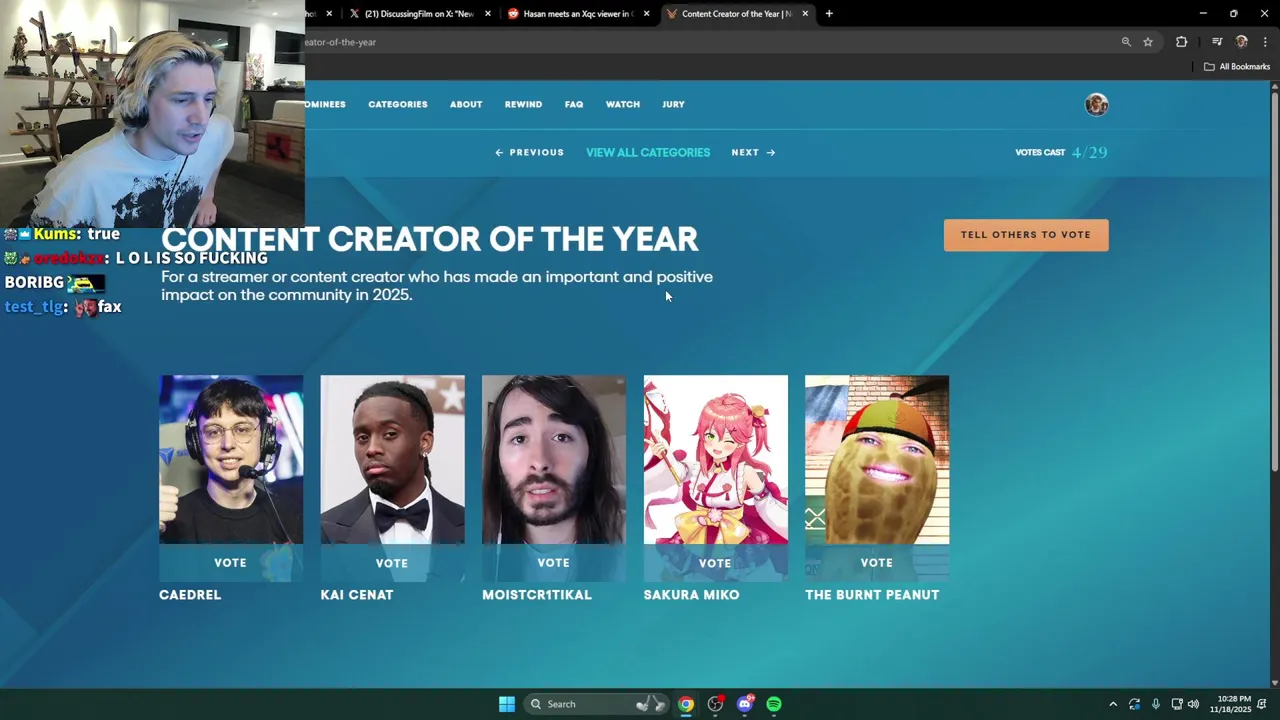Click the microphone tray icon

click(x=1156, y=704)
